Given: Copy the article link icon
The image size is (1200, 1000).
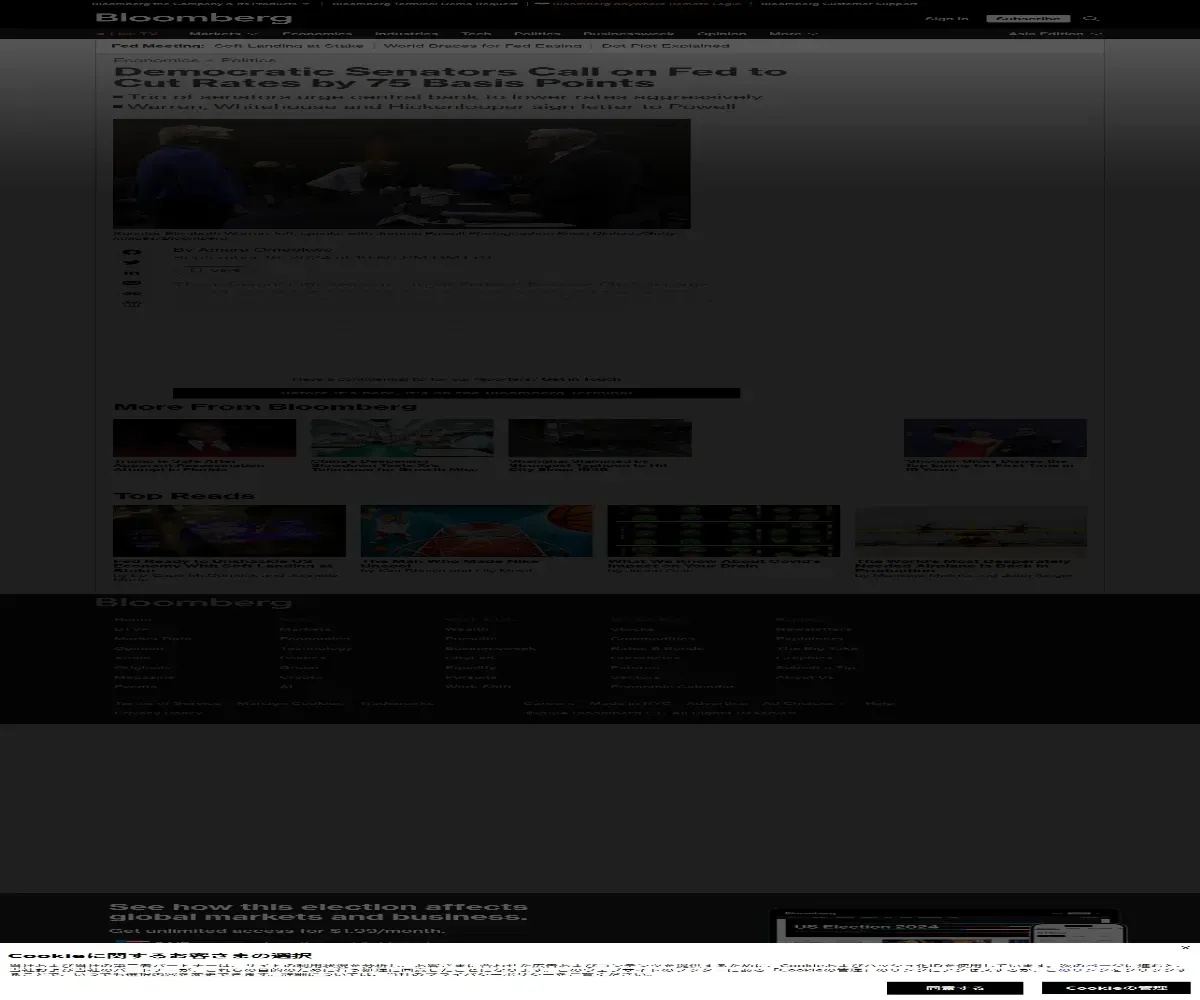Looking at the screenshot, I should pyautogui.click(x=132, y=294).
